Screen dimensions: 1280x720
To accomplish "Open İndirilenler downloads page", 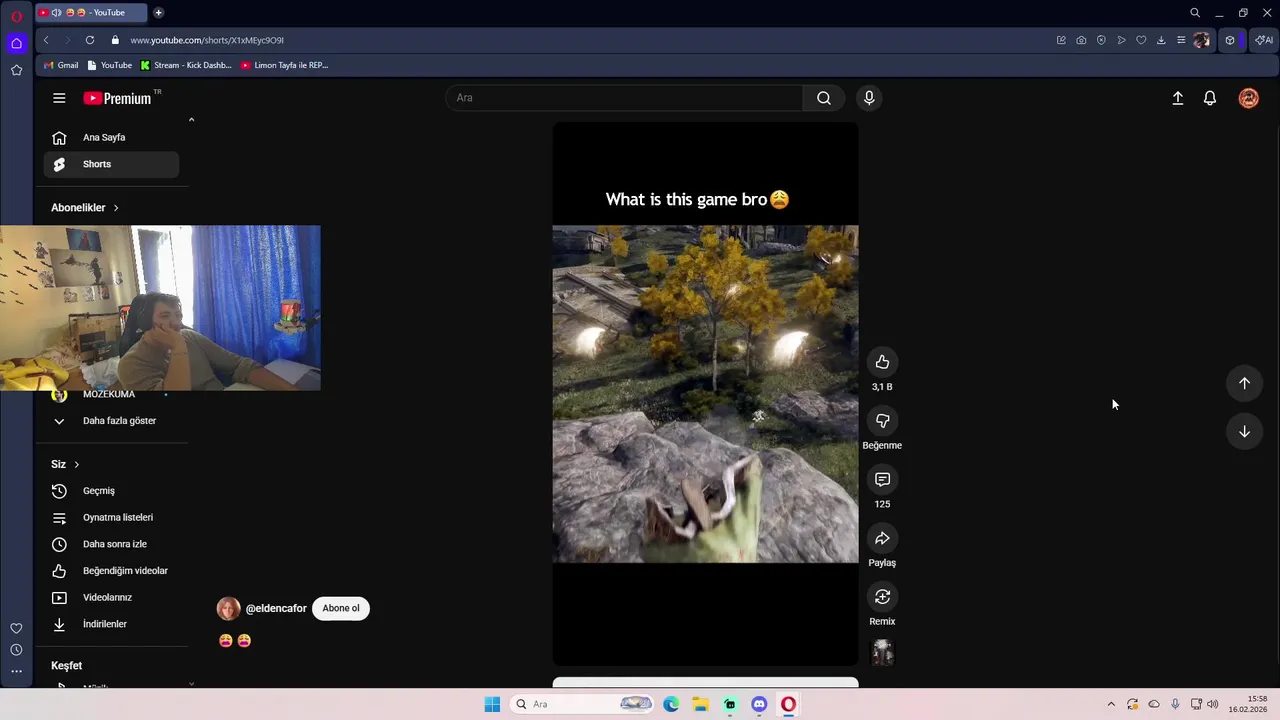I will coord(111,624).
